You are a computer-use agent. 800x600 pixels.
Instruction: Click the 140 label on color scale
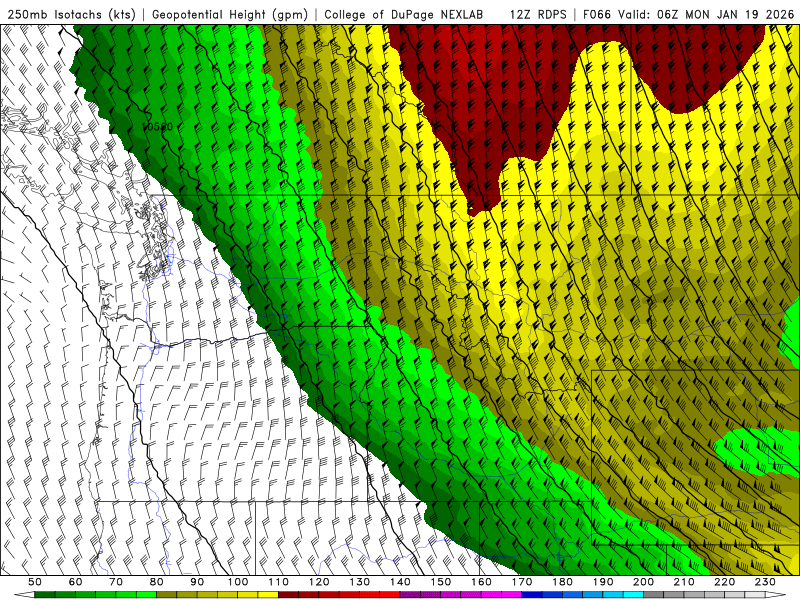[x=401, y=582]
